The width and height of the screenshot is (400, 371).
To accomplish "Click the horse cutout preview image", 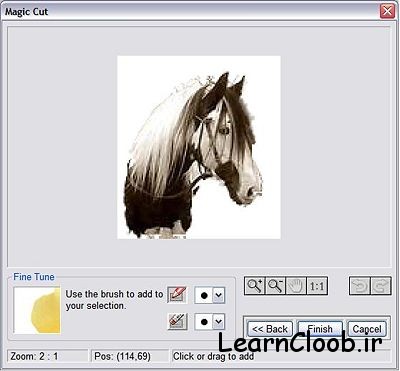I will tap(199, 147).
